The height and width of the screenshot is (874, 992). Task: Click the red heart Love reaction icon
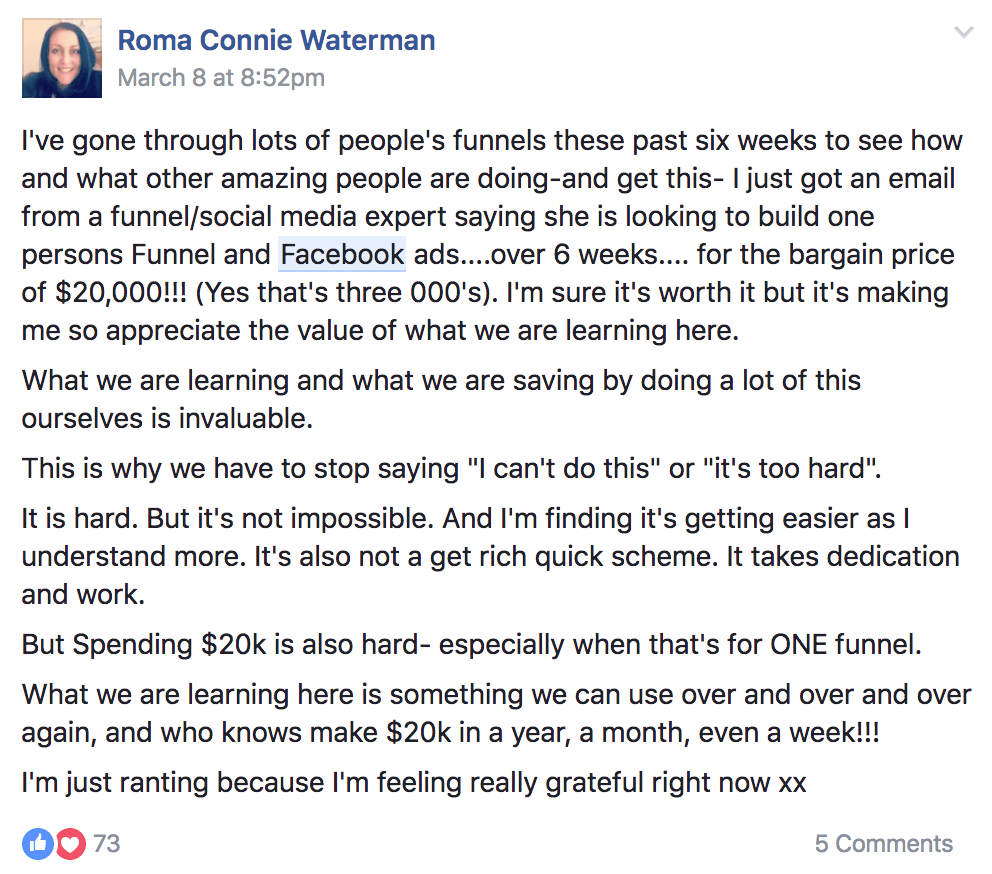(68, 844)
